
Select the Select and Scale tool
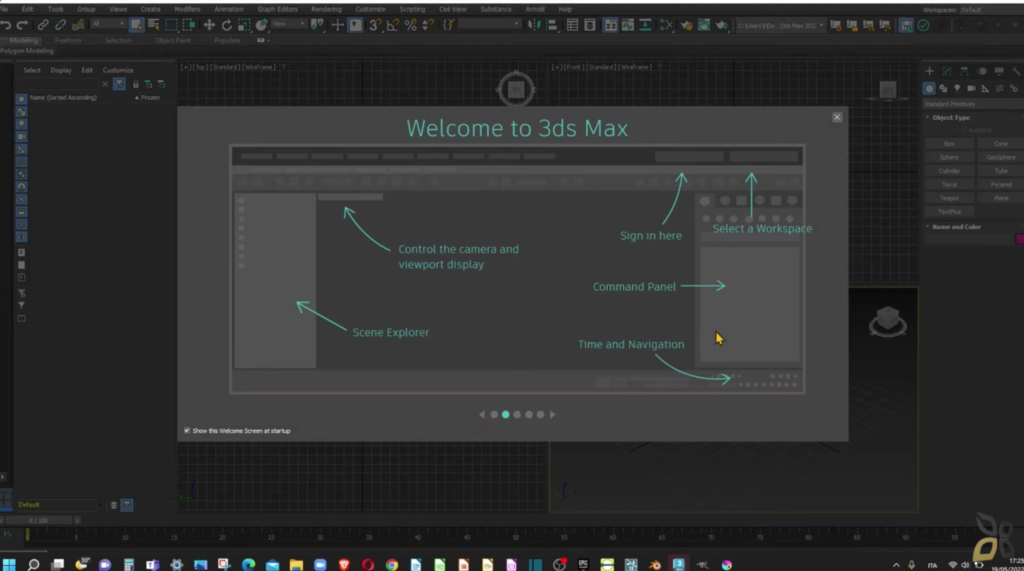(x=244, y=25)
